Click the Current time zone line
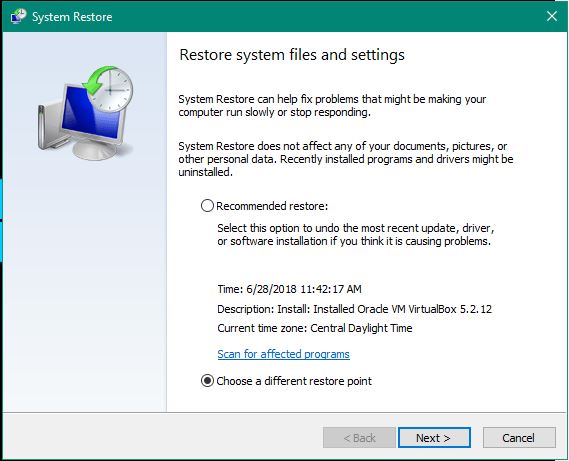Screen dimensions: 569x461 coord(315,328)
